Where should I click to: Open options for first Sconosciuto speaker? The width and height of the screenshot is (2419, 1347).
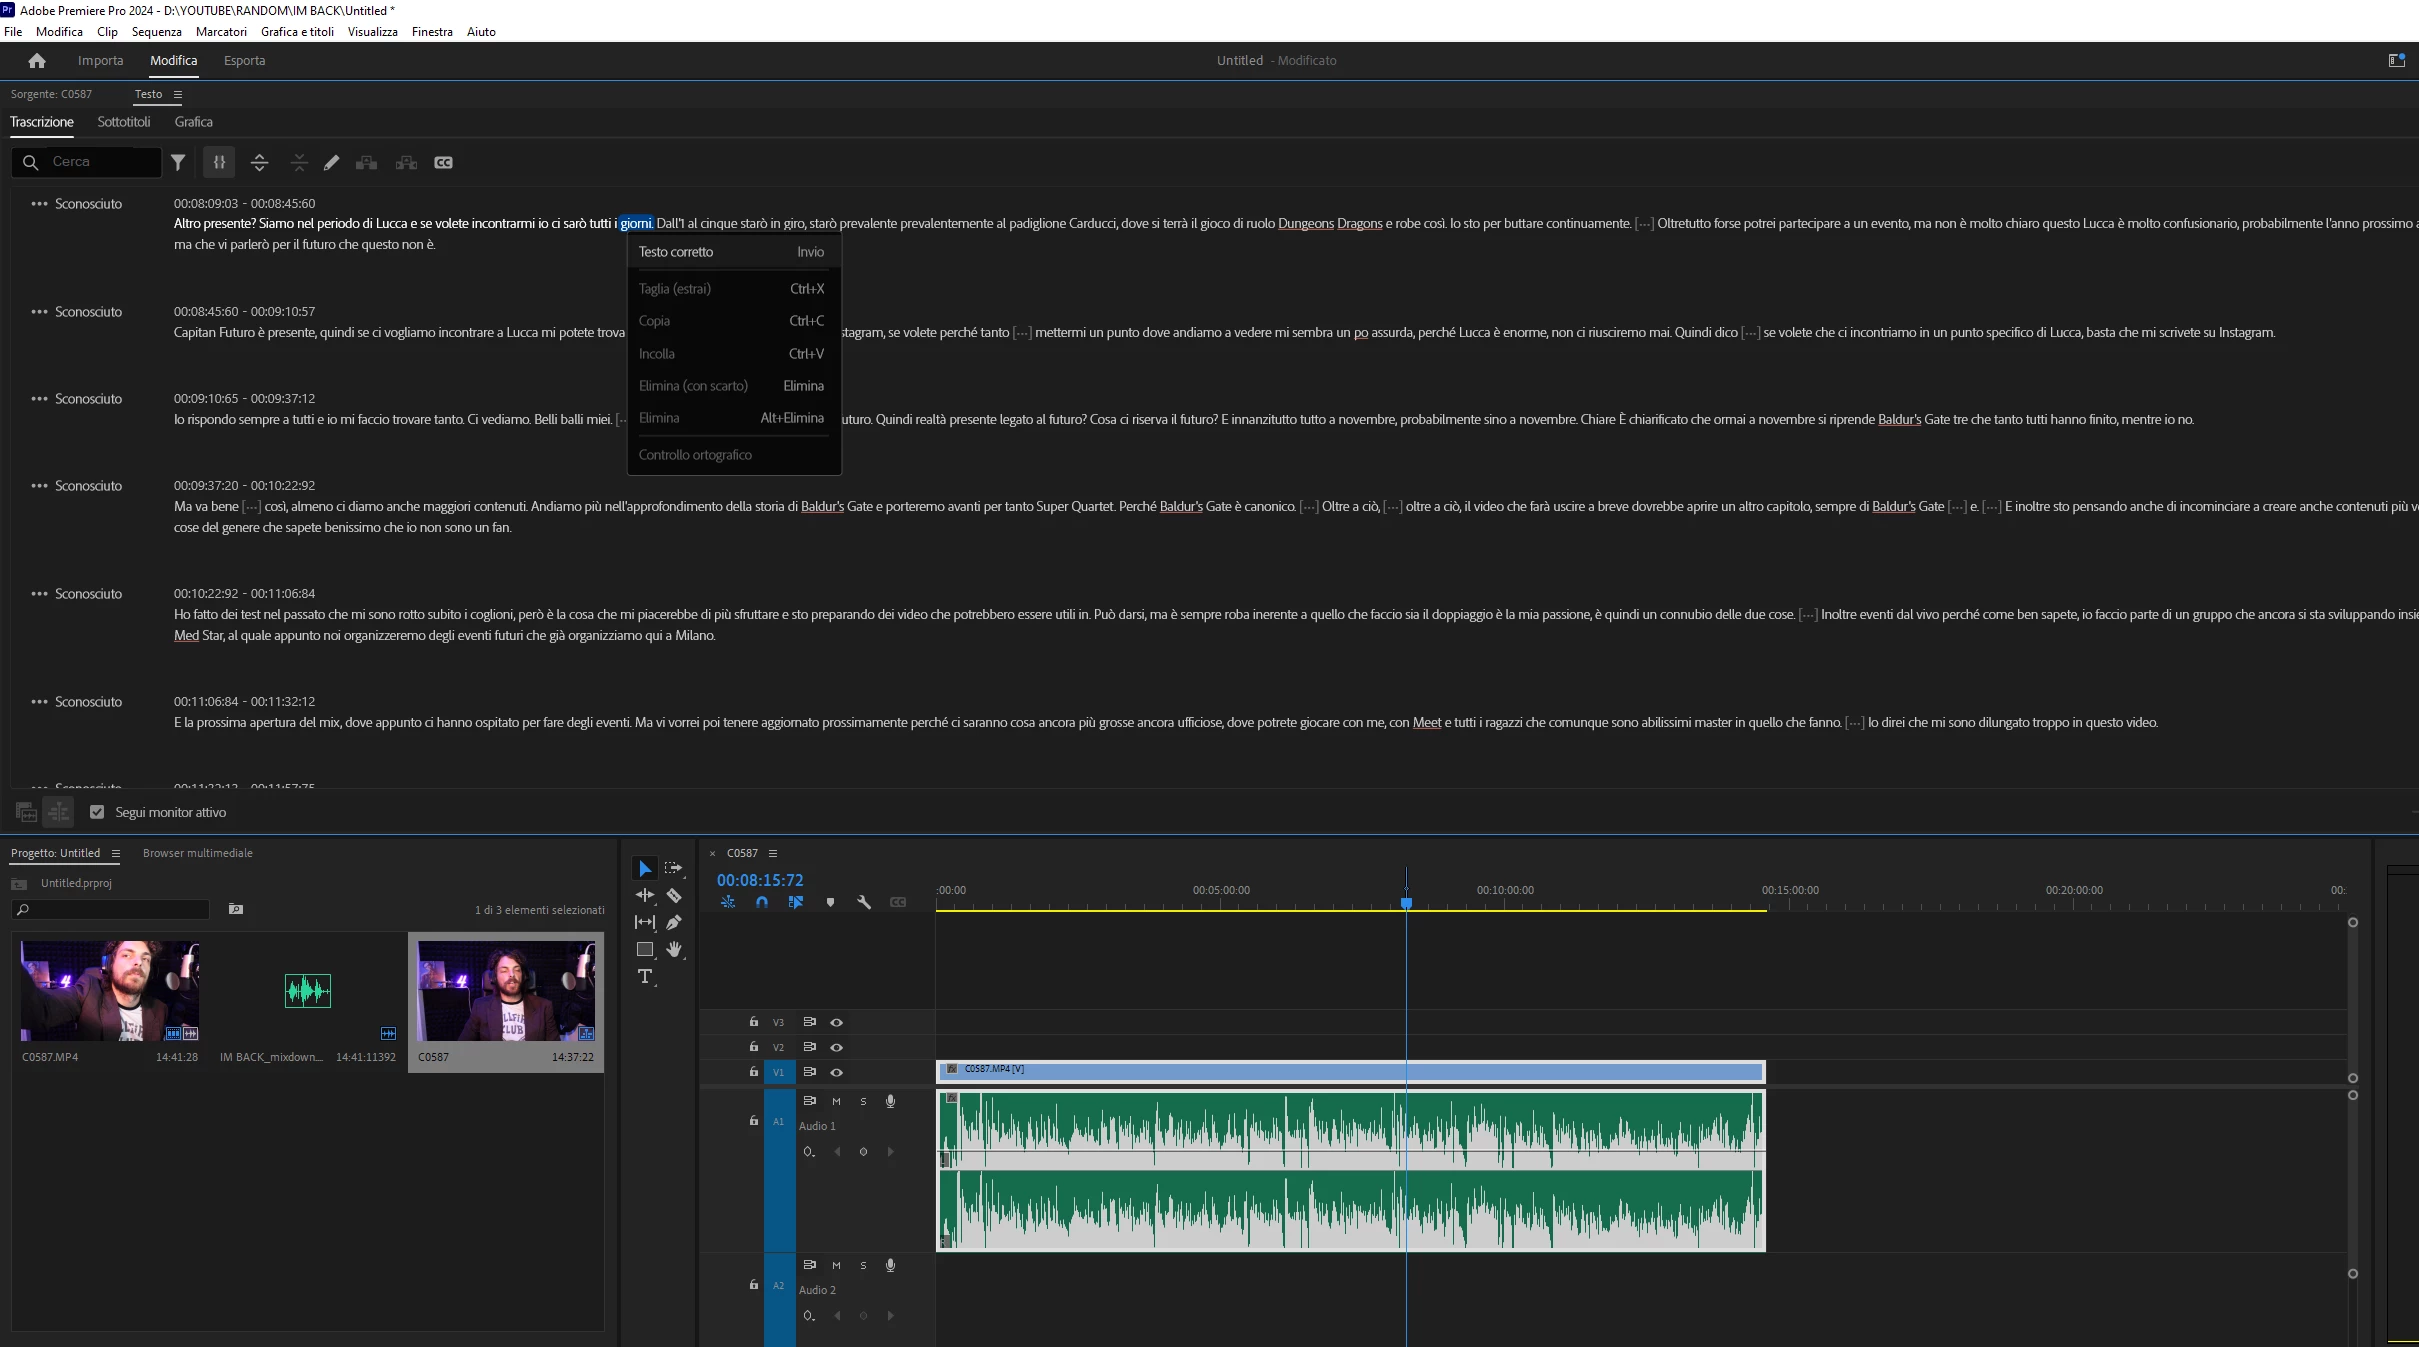[39, 204]
